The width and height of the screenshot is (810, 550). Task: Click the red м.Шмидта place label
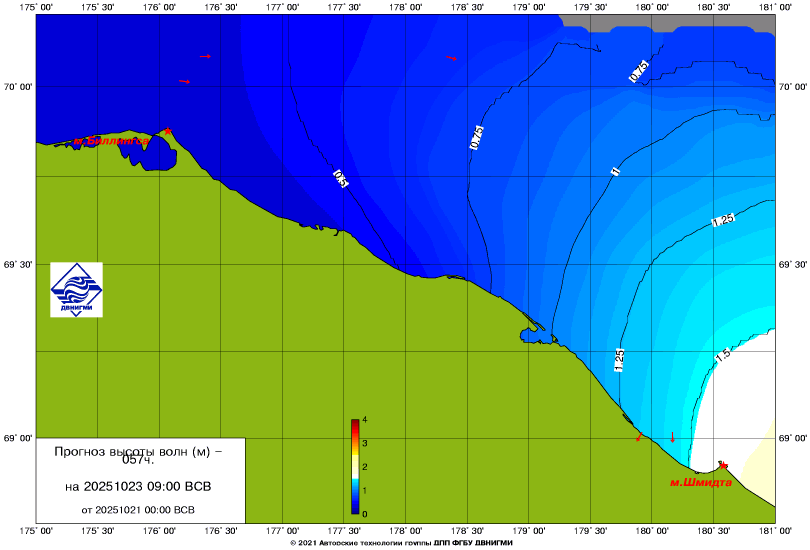700,482
